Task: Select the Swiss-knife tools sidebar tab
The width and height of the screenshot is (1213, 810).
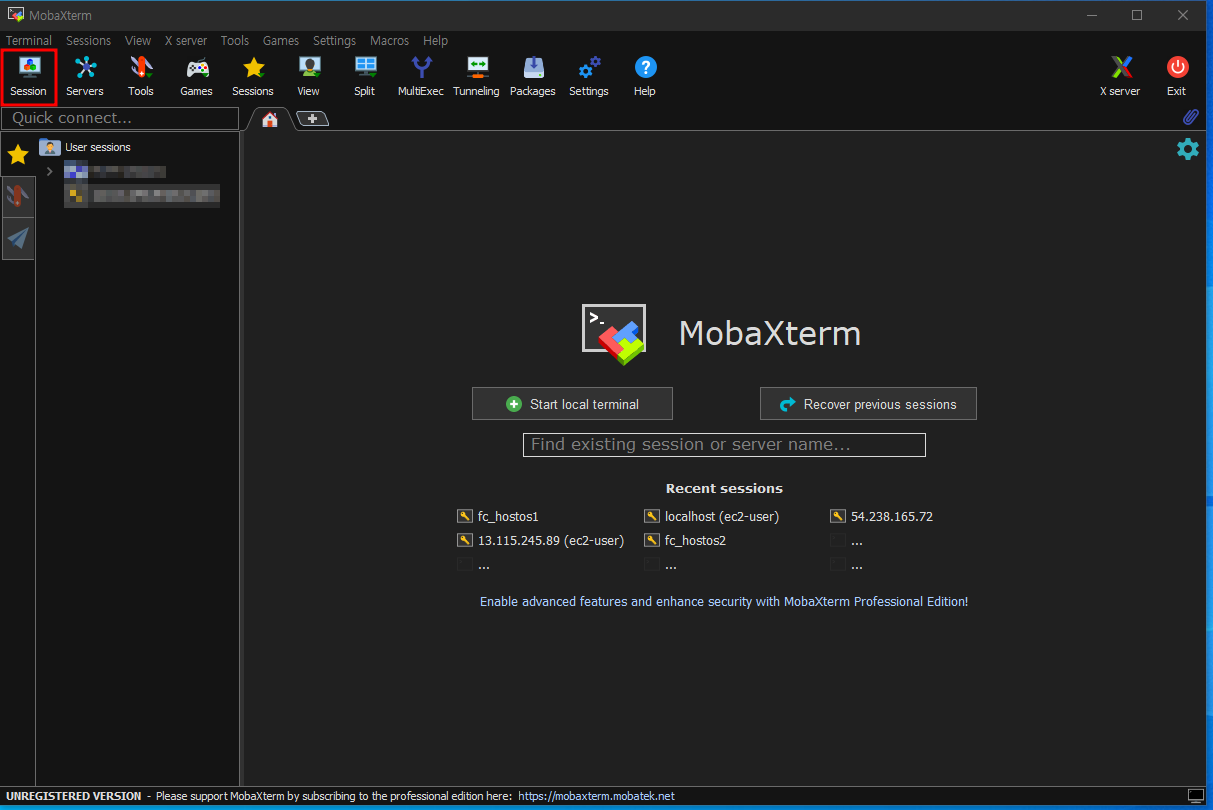Action: pyautogui.click(x=18, y=196)
